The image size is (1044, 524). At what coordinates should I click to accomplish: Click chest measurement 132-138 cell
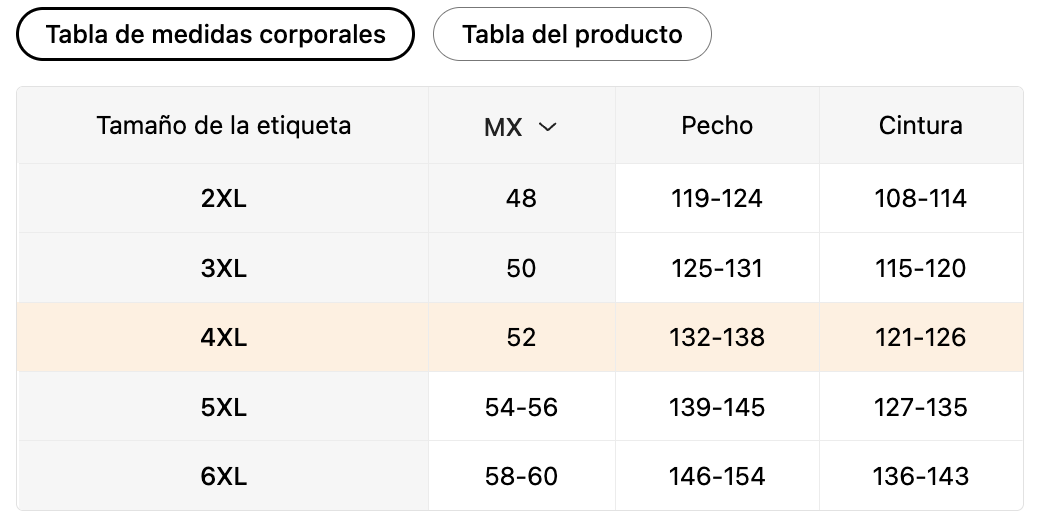click(717, 338)
